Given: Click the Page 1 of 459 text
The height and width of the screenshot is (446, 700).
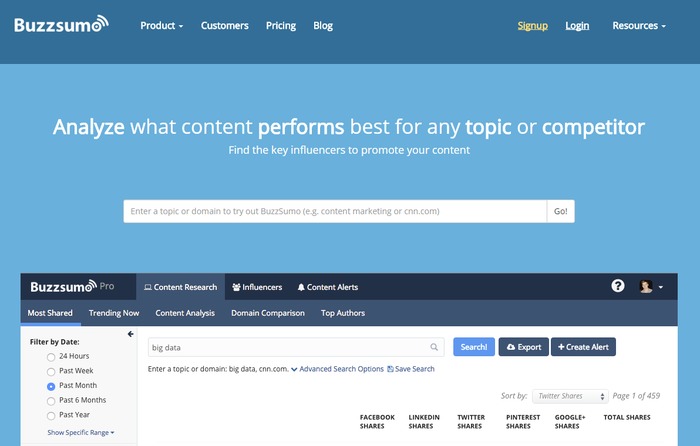Looking at the screenshot, I should [x=636, y=396].
